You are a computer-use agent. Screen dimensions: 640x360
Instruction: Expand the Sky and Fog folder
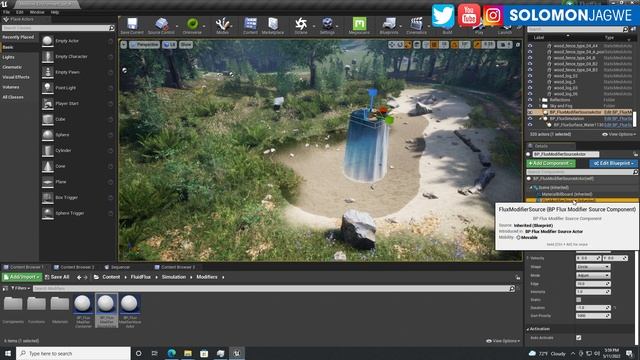click(540, 106)
